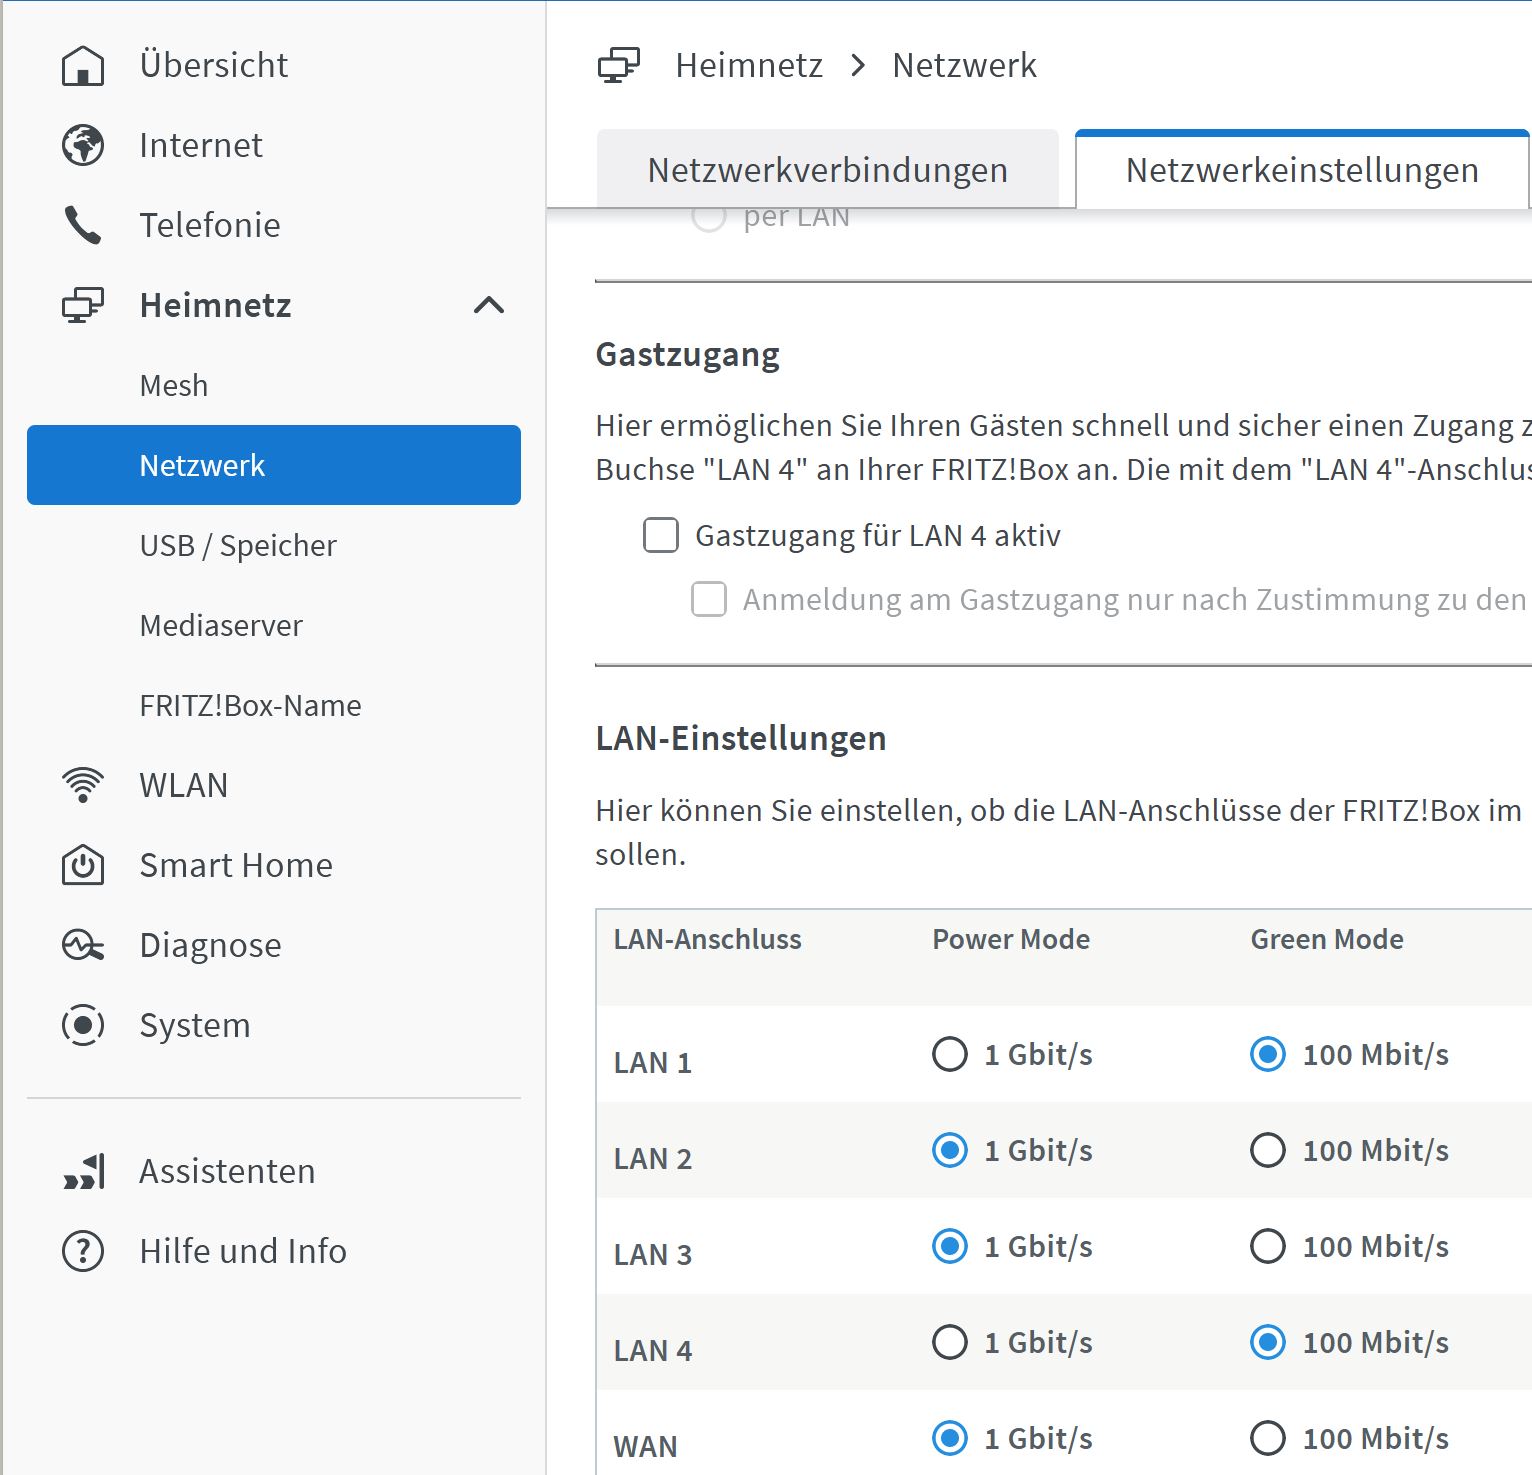Click the Hilfe und Info question icon
1532x1475 pixels.
pos(83,1251)
